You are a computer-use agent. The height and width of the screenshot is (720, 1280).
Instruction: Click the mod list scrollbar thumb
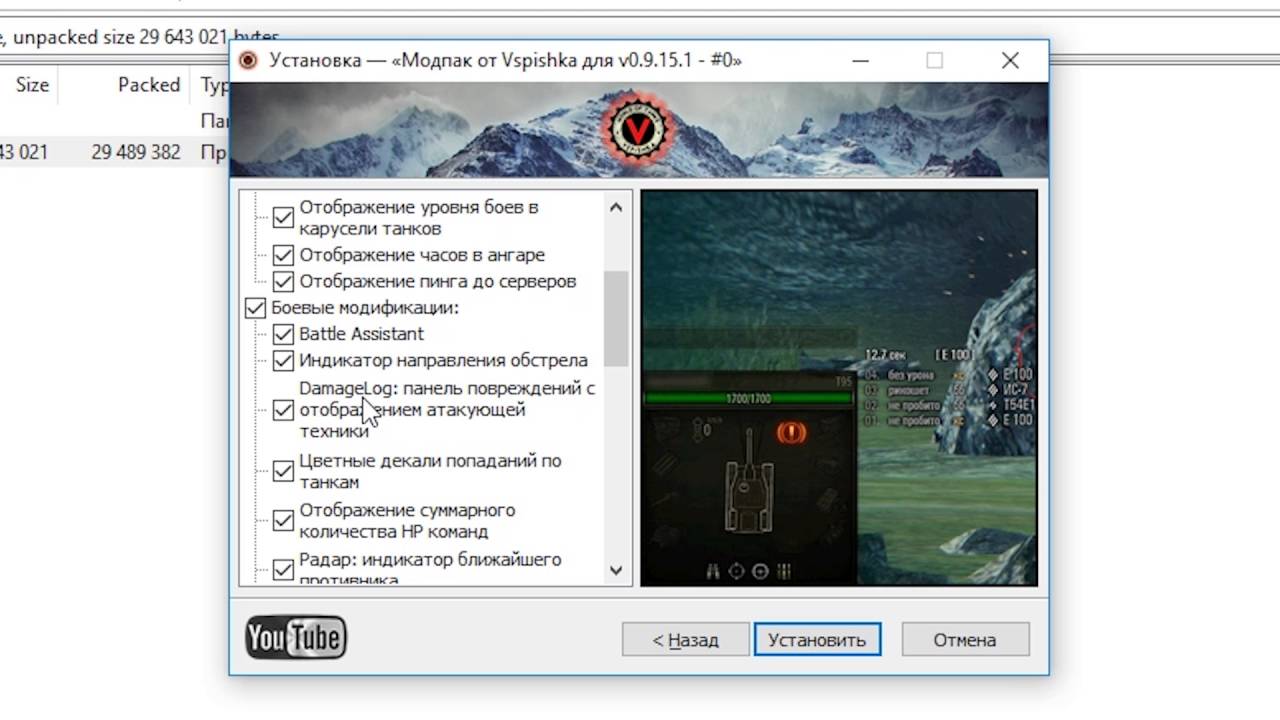[616, 318]
